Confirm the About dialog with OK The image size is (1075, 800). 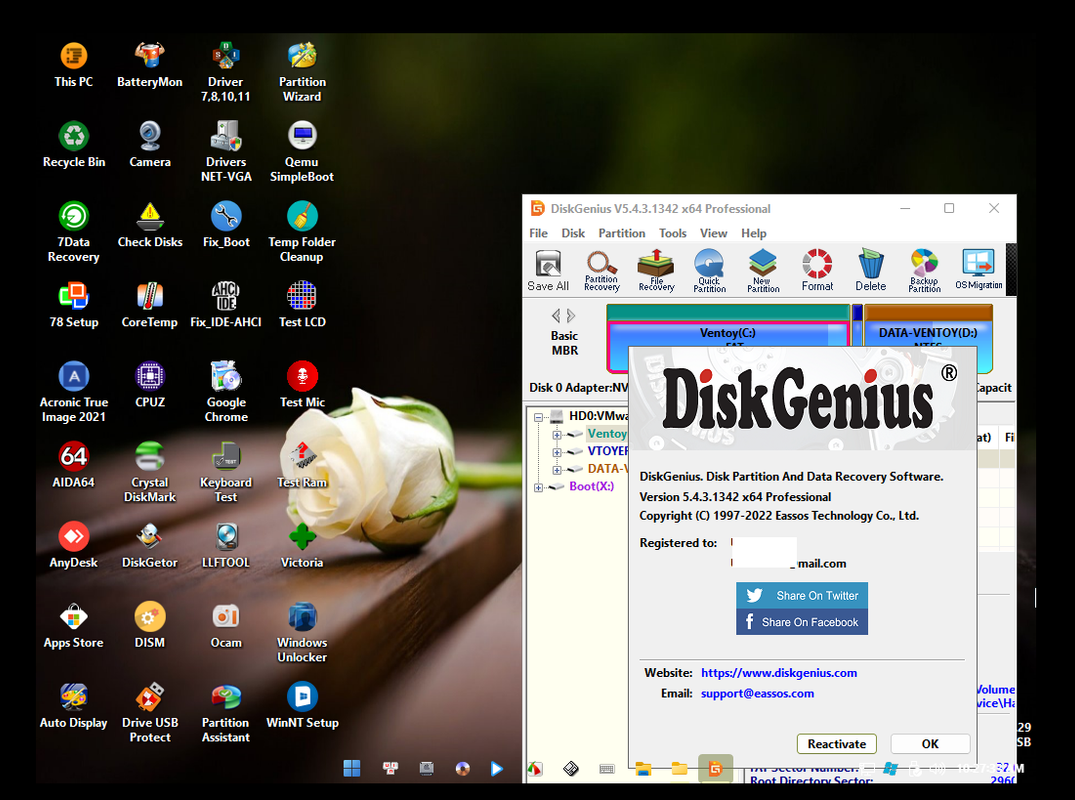click(930, 744)
